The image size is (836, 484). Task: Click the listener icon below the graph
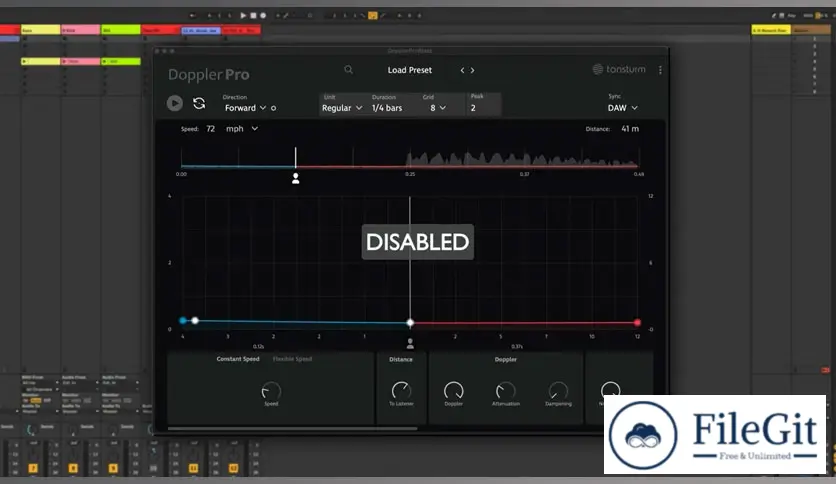tap(410, 343)
